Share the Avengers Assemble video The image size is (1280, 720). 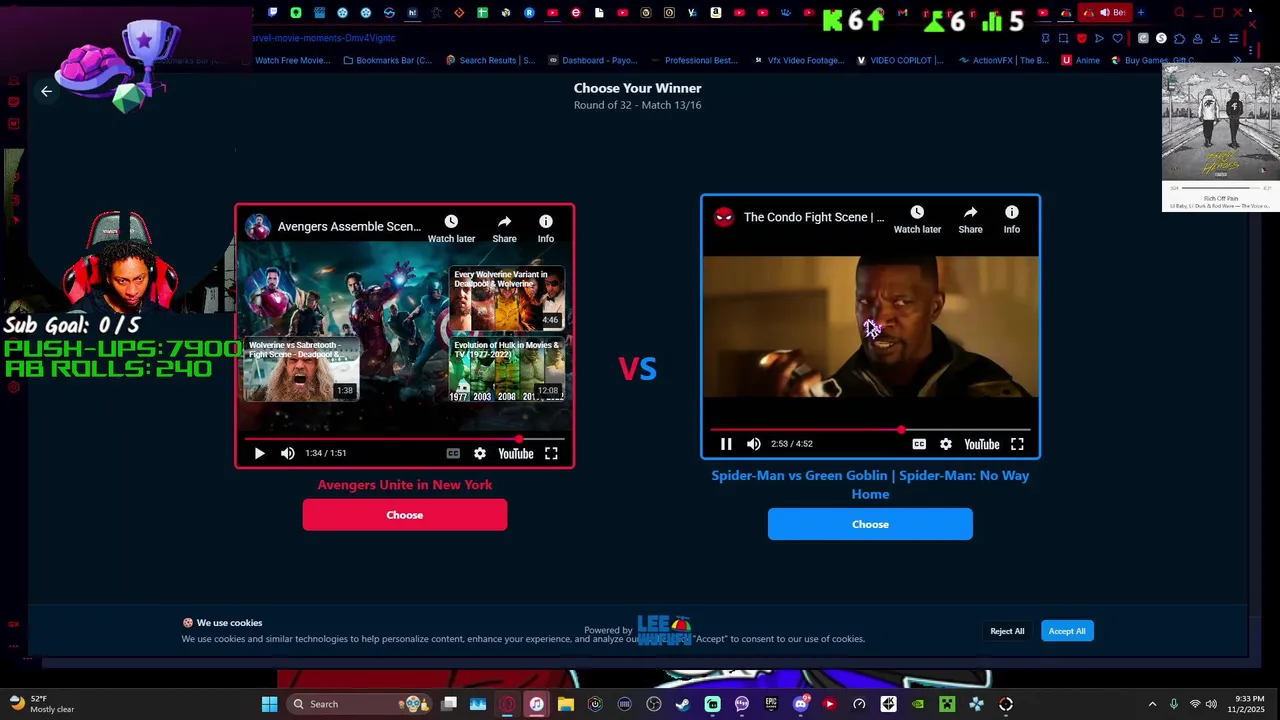click(504, 228)
